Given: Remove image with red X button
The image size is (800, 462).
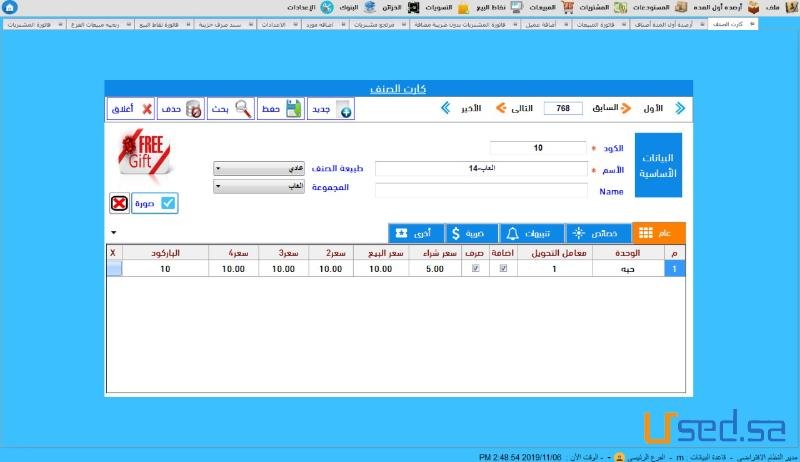Looking at the screenshot, I should click(x=119, y=203).
